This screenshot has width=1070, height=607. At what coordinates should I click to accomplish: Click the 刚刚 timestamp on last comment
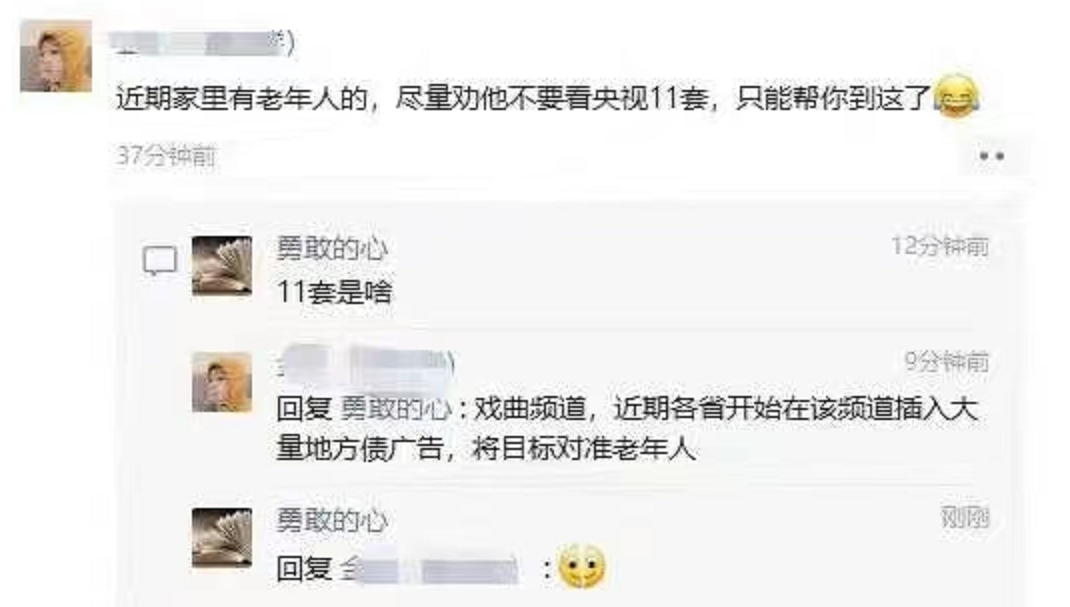[965, 517]
